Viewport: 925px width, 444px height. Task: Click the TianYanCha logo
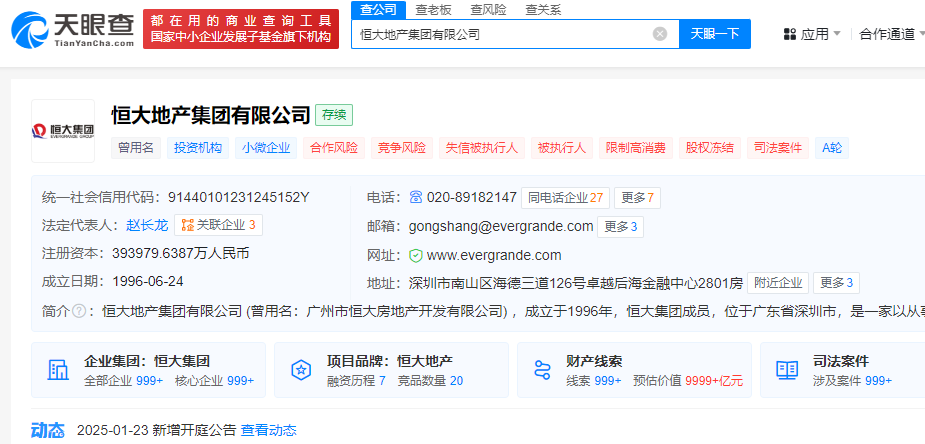pyautogui.click(x=72, y=28)
